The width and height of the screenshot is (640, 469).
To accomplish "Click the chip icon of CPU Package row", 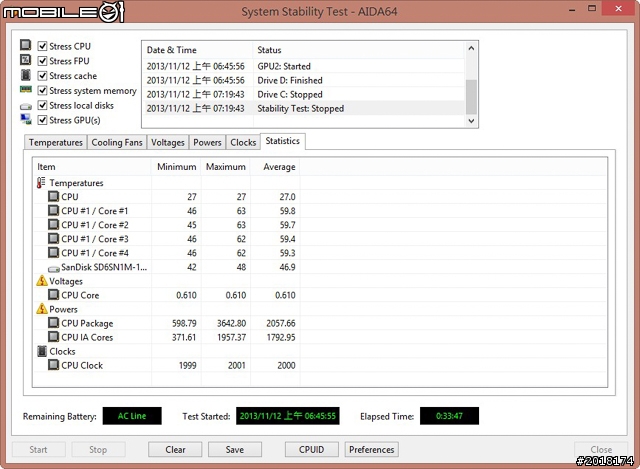I will click(x=53, y=323).
